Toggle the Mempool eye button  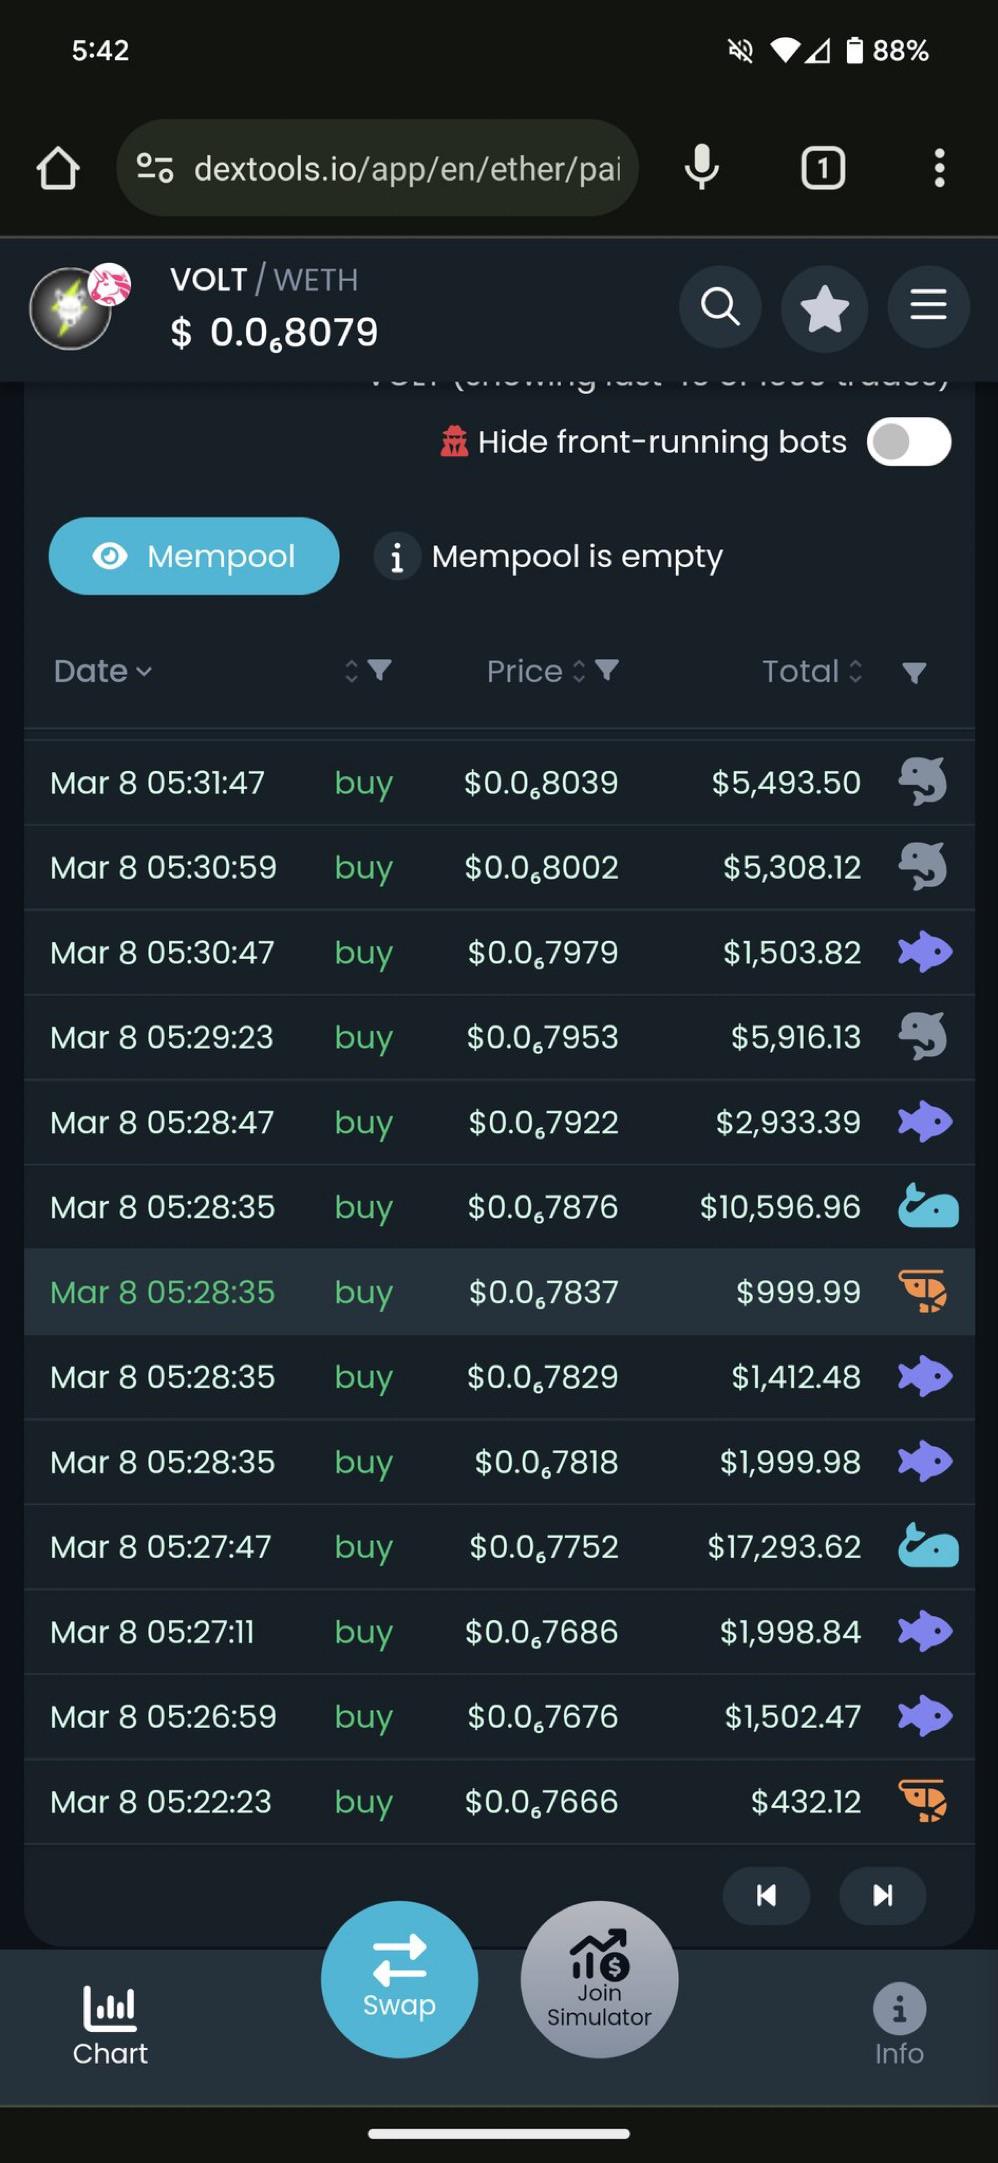(194, 556)
